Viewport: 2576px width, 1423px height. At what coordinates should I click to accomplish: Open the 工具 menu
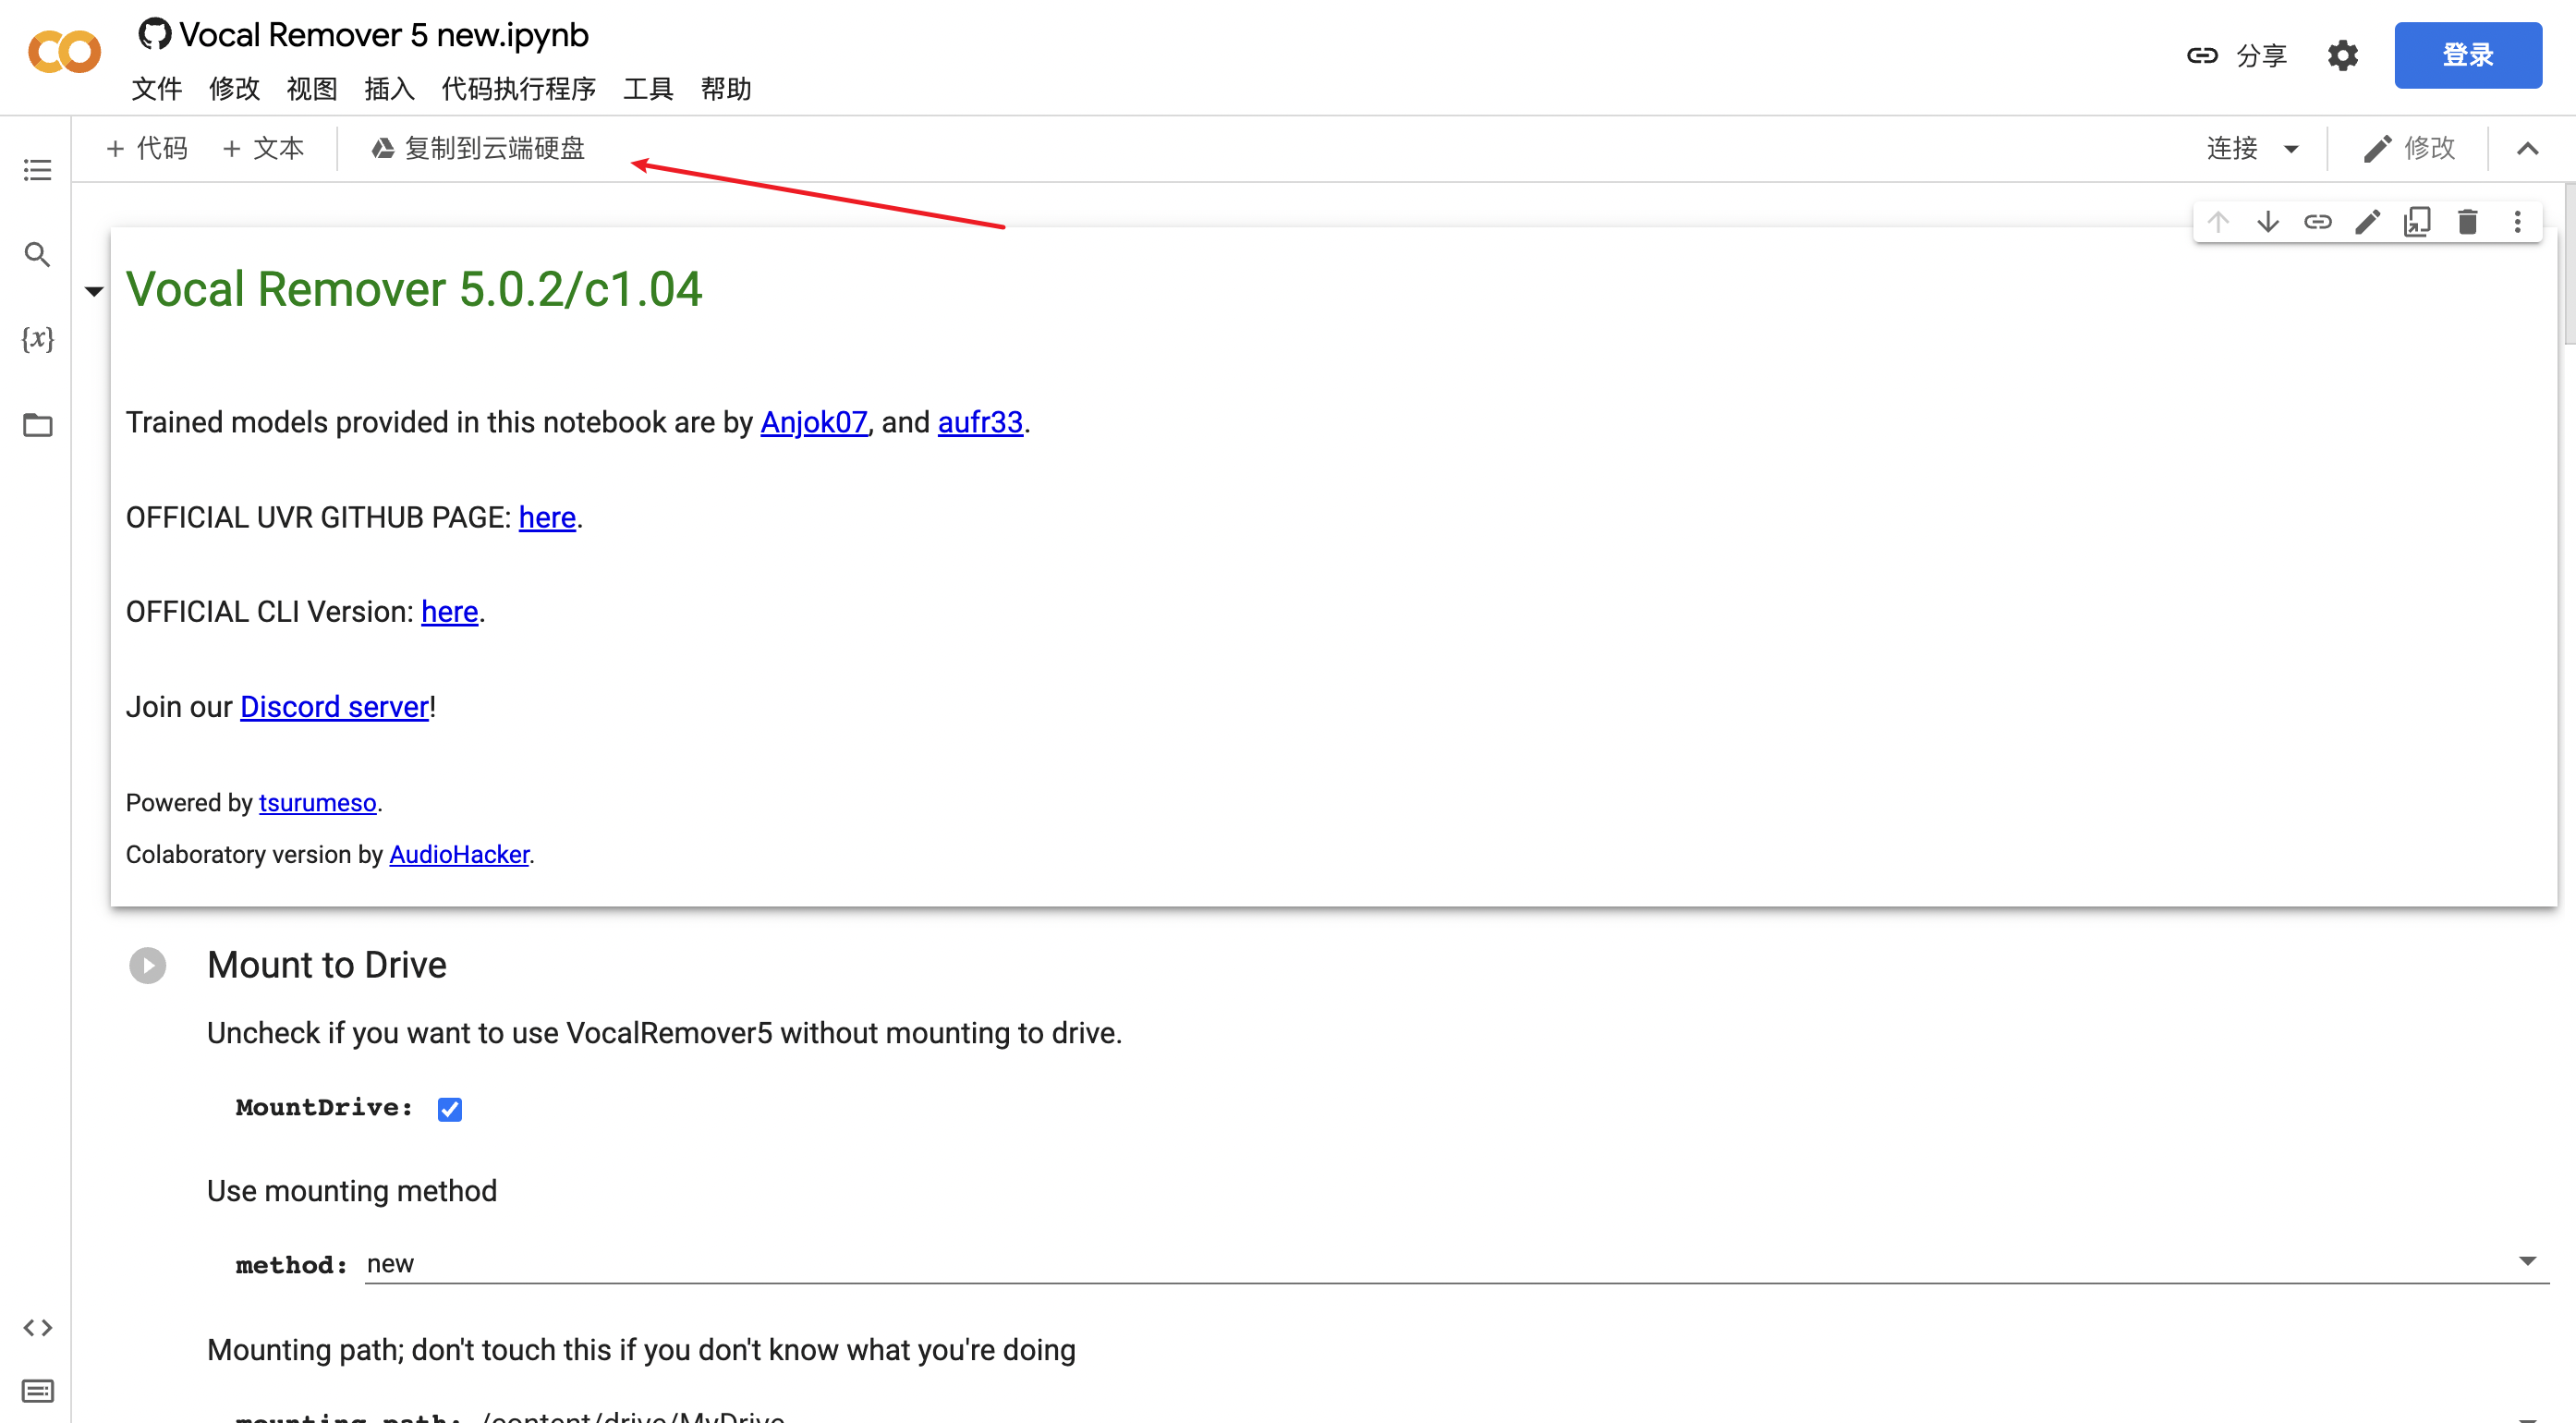point(648,89)
